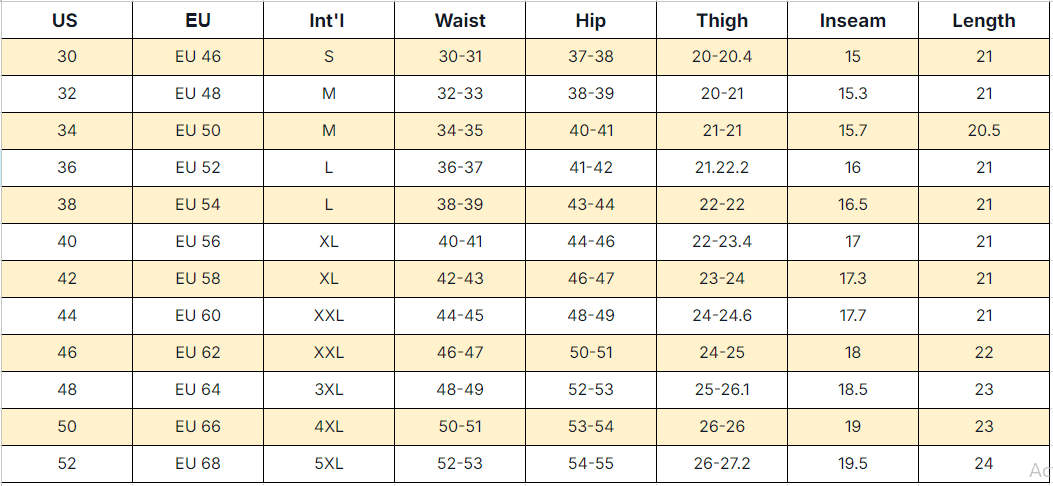Select the EU 60 cell
Screen dimensions: 1053x486
point(198,316)
